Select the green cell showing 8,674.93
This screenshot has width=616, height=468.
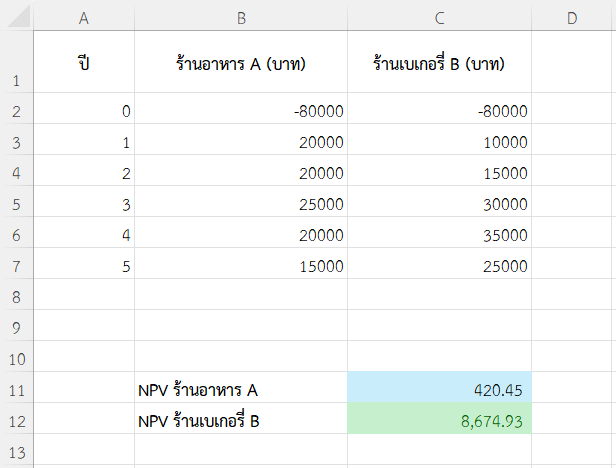coord(439,418)
